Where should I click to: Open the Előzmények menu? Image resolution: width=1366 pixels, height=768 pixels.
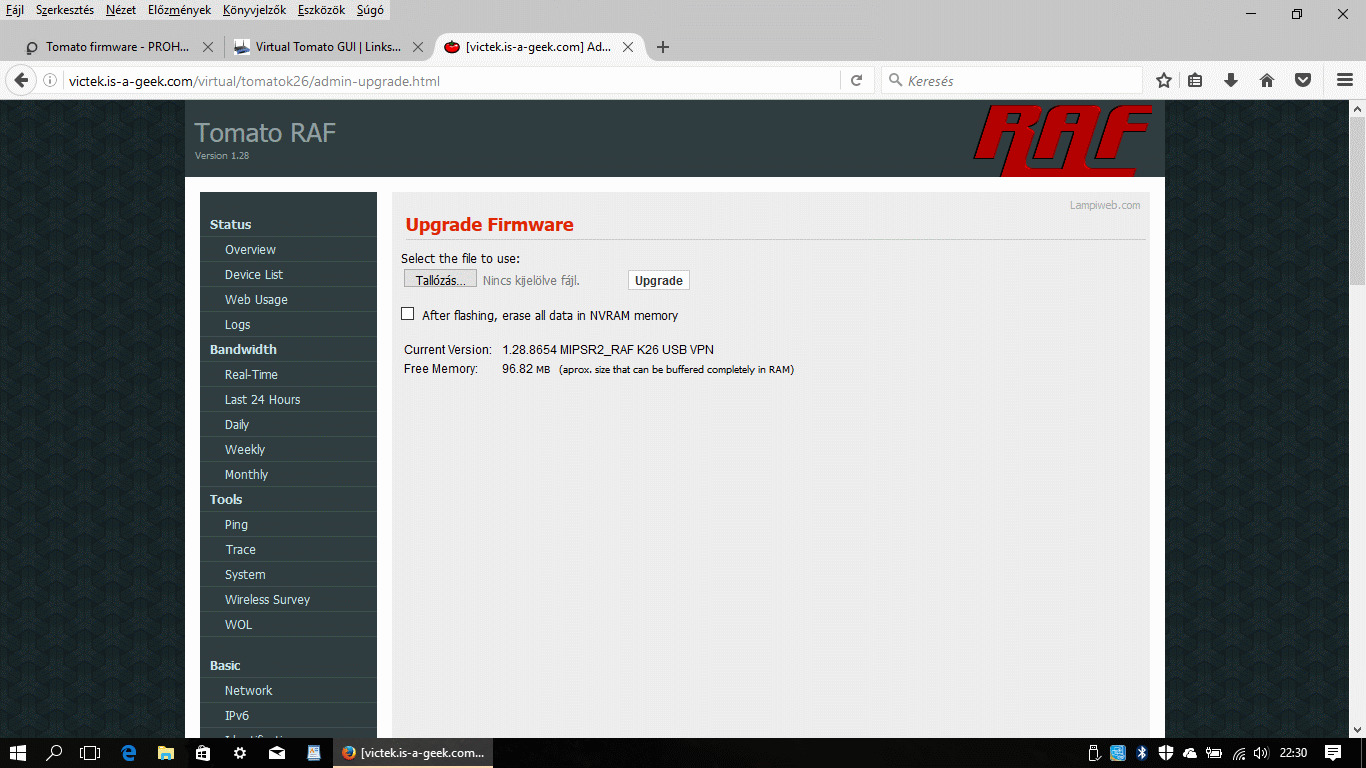click(x=180, y=10)
